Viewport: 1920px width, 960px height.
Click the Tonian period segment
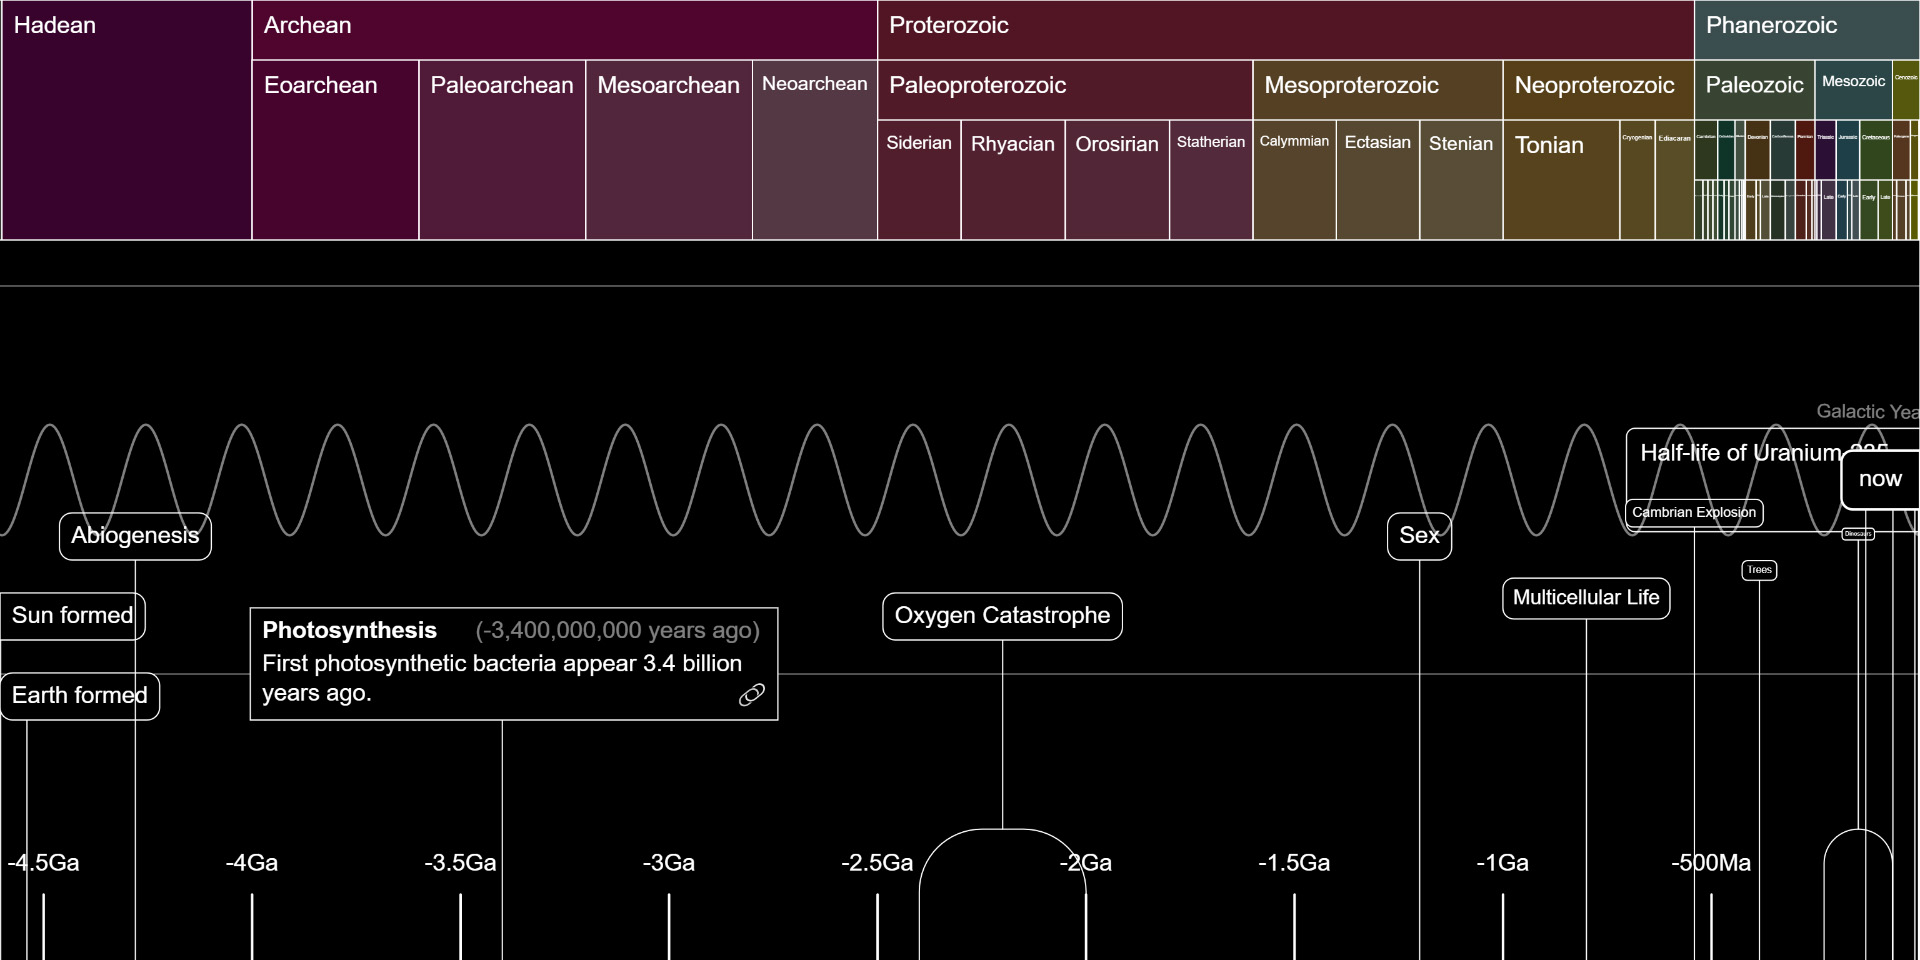coord(1560,180)
